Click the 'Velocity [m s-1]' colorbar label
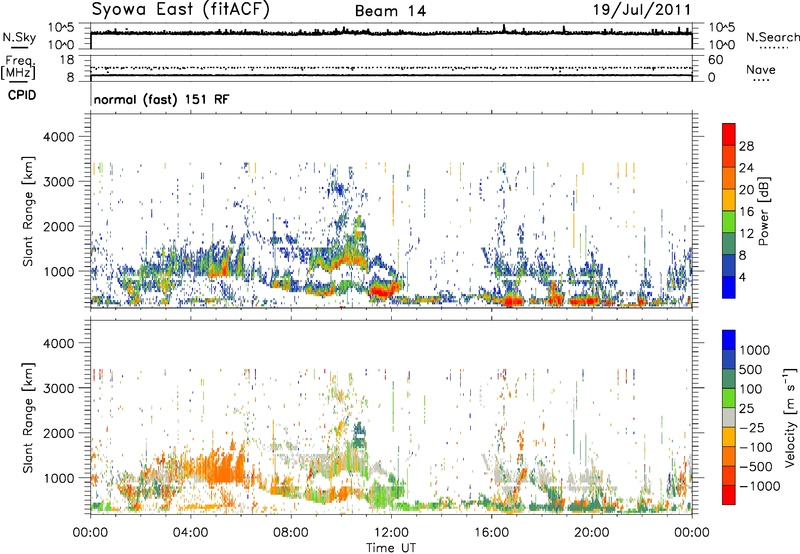The width and height of the screenshot is (800, 554). [x=790, y=417]
